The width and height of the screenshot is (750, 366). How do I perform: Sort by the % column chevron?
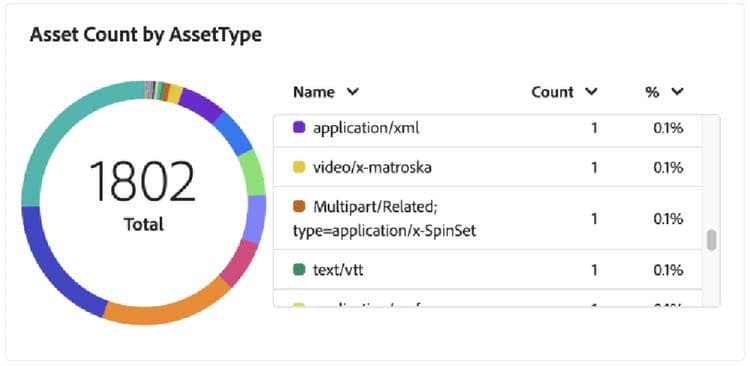pyautogui.click(x=677, y=91)
